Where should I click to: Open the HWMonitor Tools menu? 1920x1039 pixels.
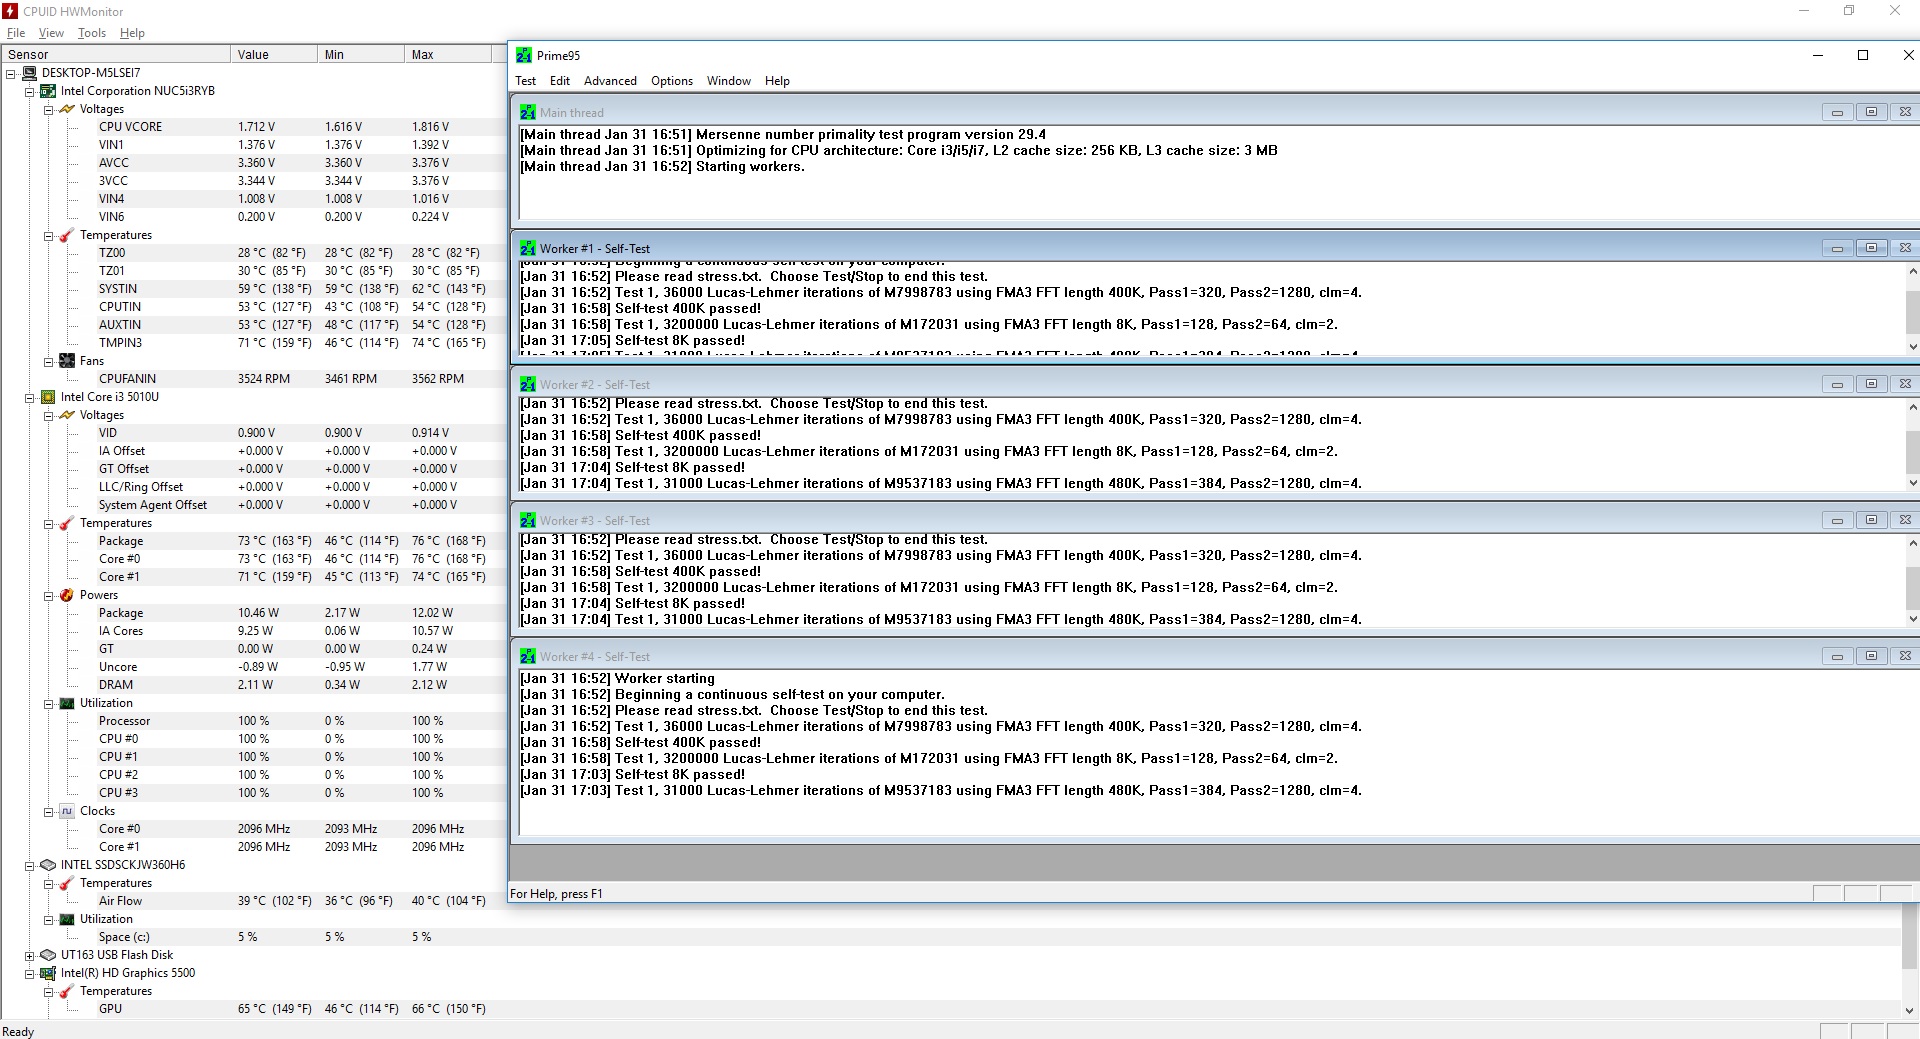click(x=92, y=33)
